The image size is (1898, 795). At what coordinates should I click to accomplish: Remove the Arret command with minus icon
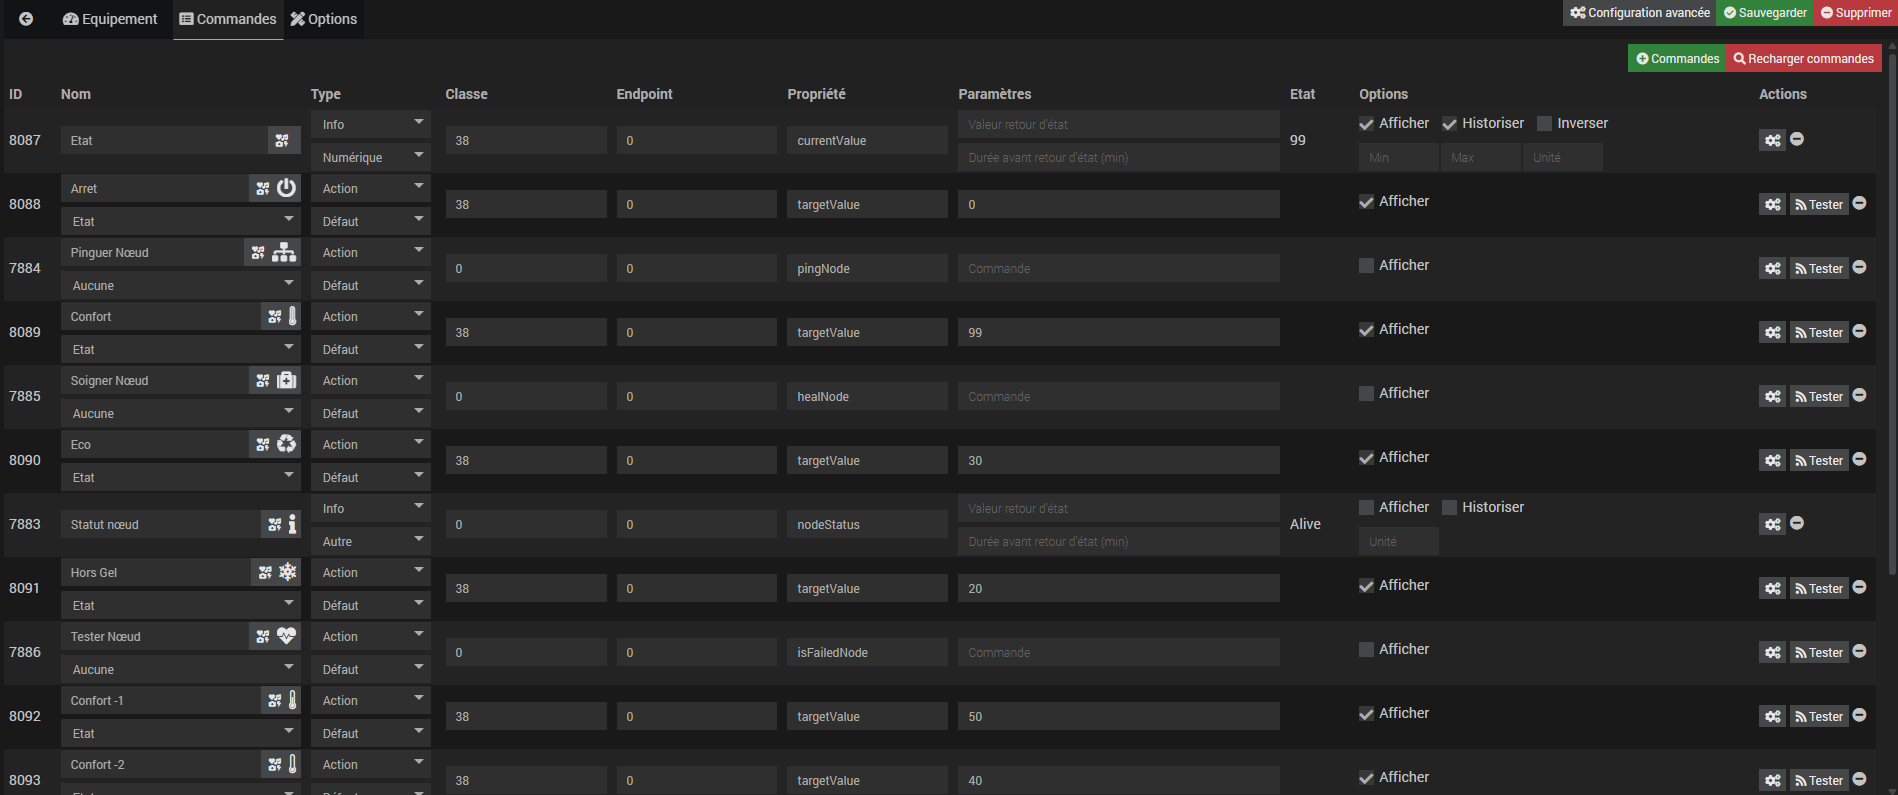1859,203
